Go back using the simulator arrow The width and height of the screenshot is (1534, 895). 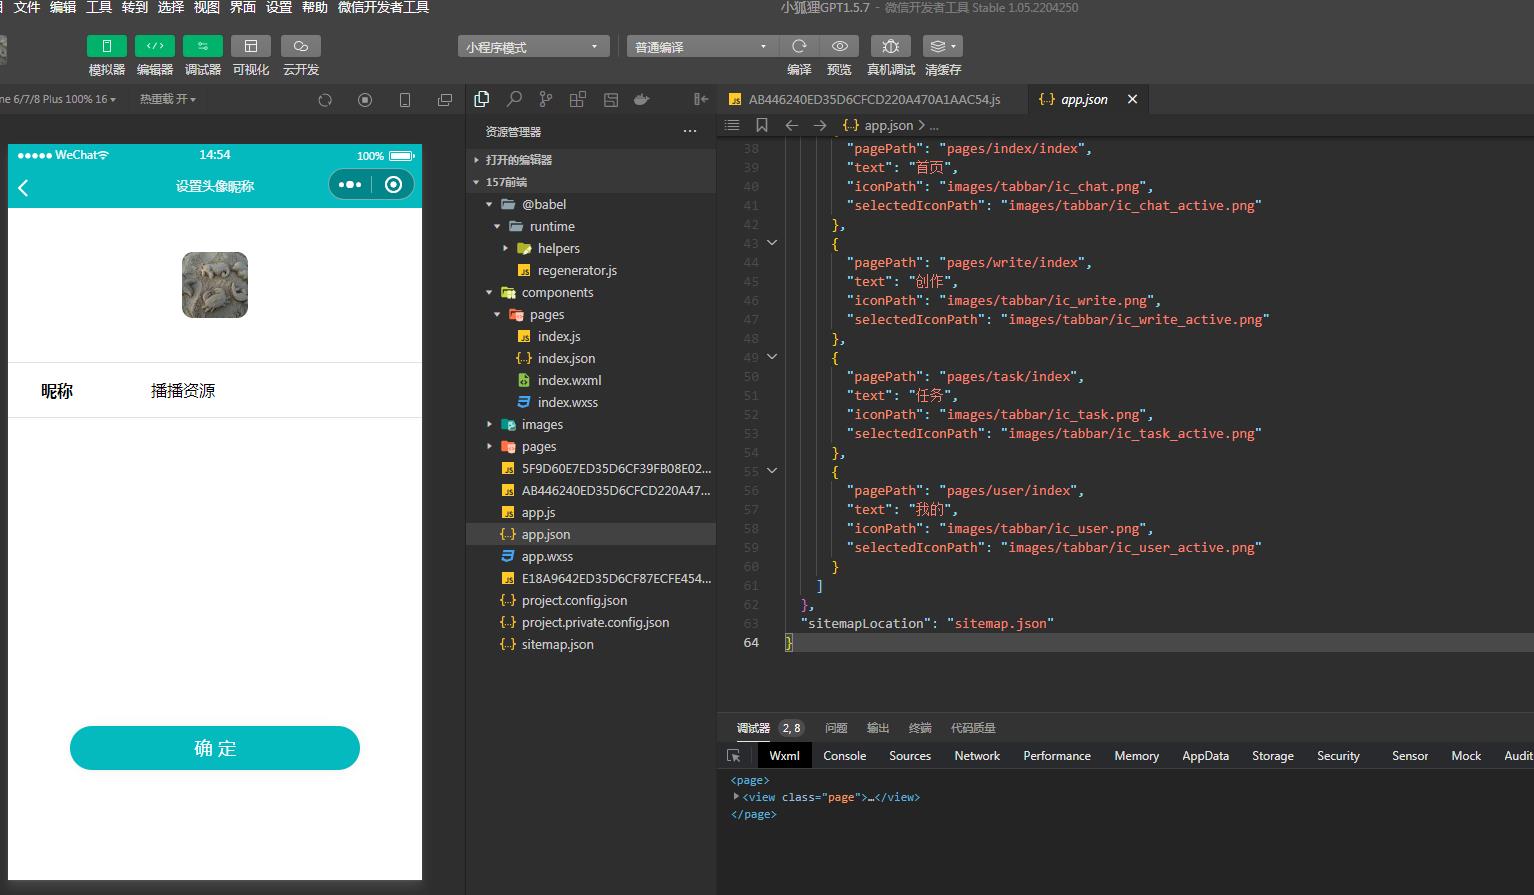tap(24, 187)
